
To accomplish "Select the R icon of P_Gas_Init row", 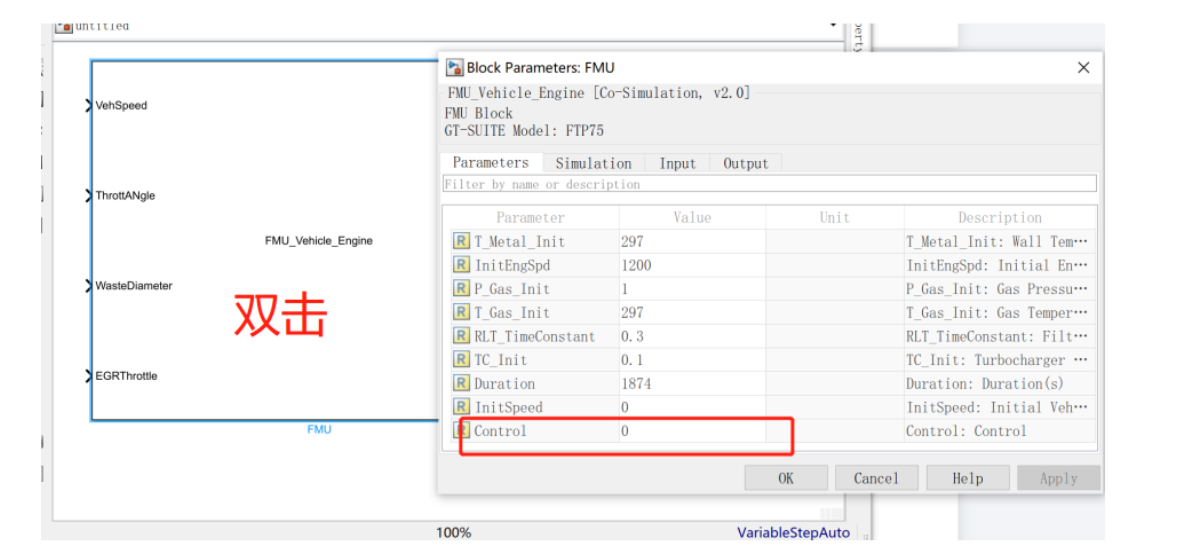I will (461, 289).
